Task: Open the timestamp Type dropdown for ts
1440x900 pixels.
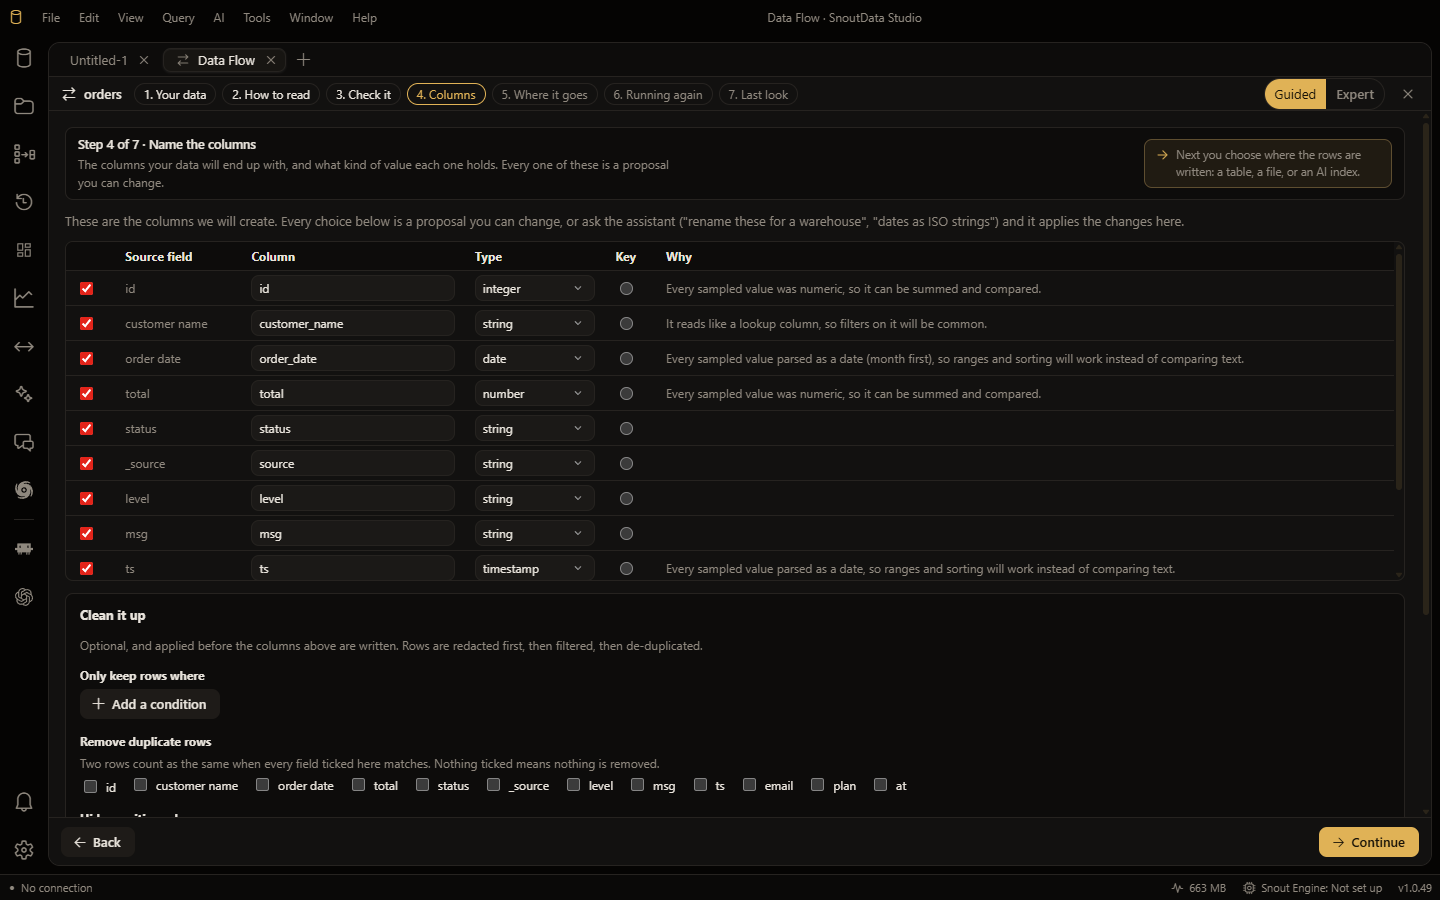Action: (x=534, y=569)
